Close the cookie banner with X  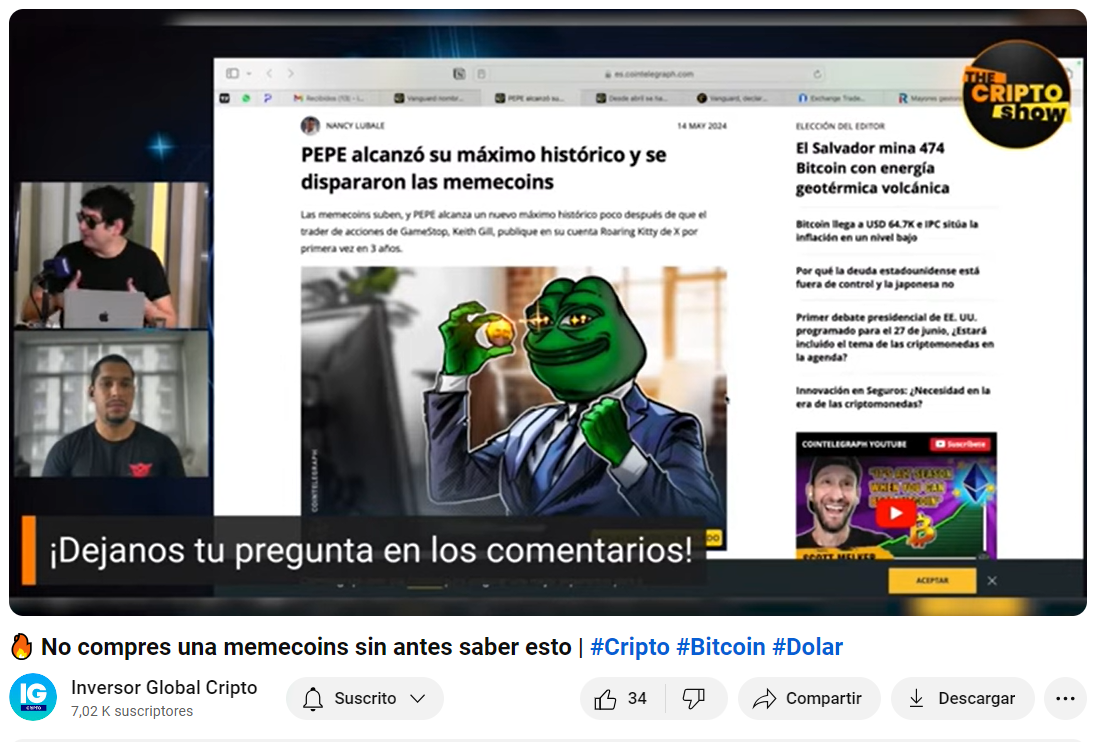coord(992,581)
